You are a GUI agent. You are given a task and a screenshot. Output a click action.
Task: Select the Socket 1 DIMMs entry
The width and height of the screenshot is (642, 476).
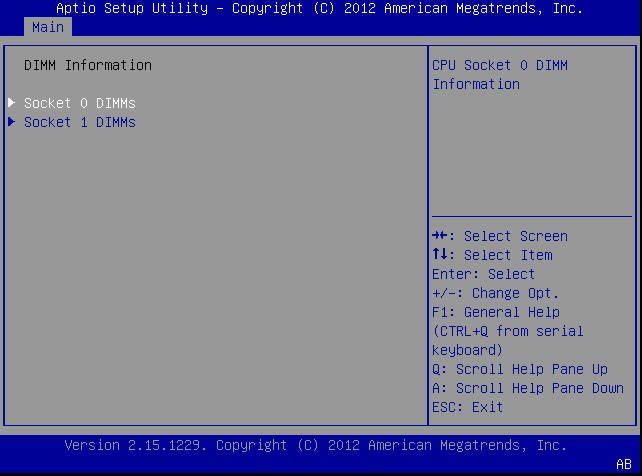coord(80,122)
